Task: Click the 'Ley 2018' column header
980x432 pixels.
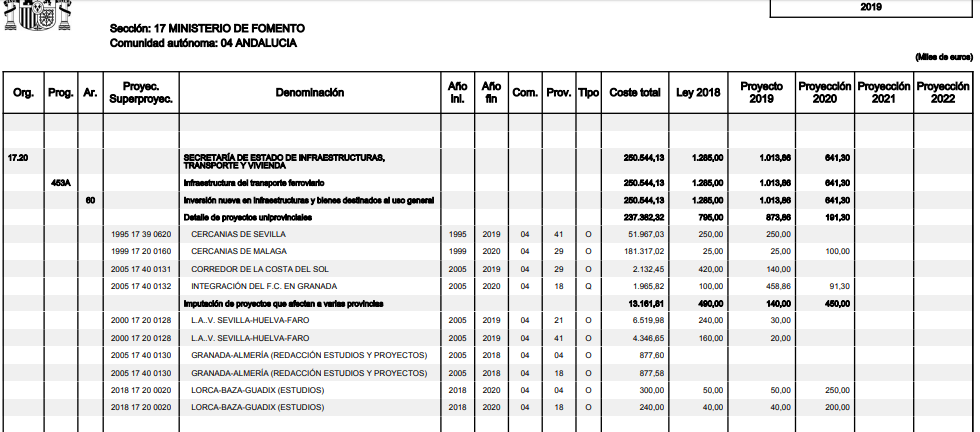Action: coord(697,93)
